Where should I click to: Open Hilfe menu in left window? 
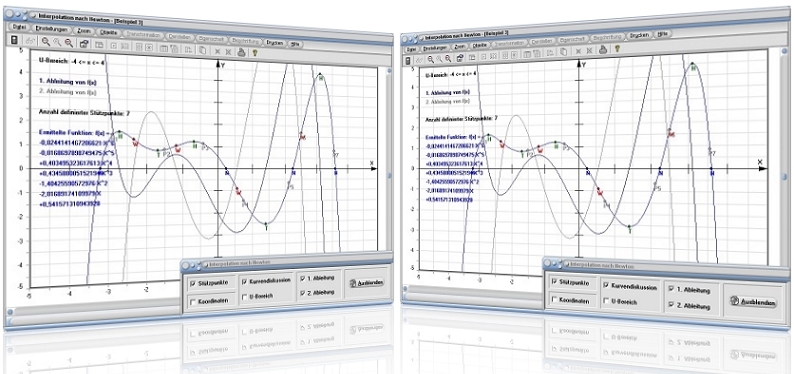pos(295,44)
